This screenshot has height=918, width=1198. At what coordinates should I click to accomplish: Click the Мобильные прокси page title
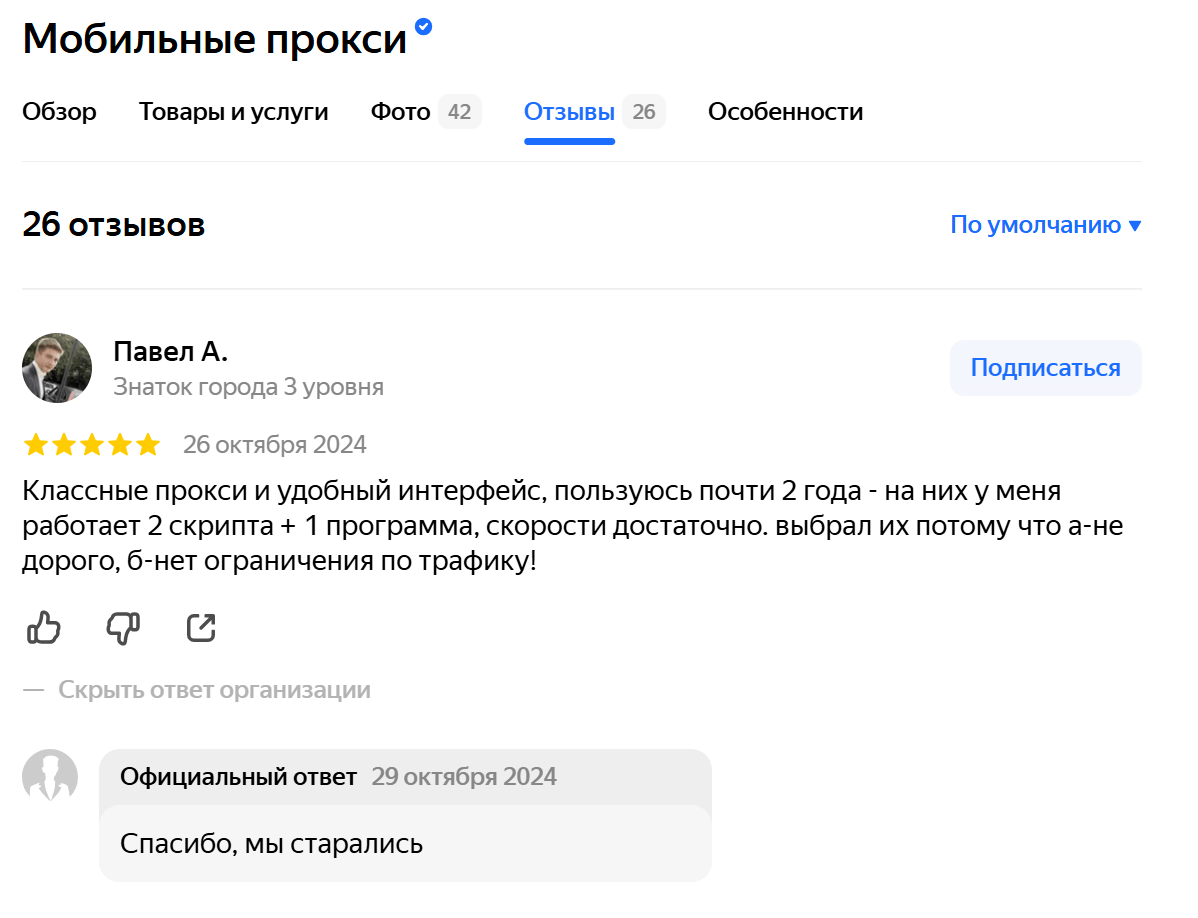click(214, 39)
